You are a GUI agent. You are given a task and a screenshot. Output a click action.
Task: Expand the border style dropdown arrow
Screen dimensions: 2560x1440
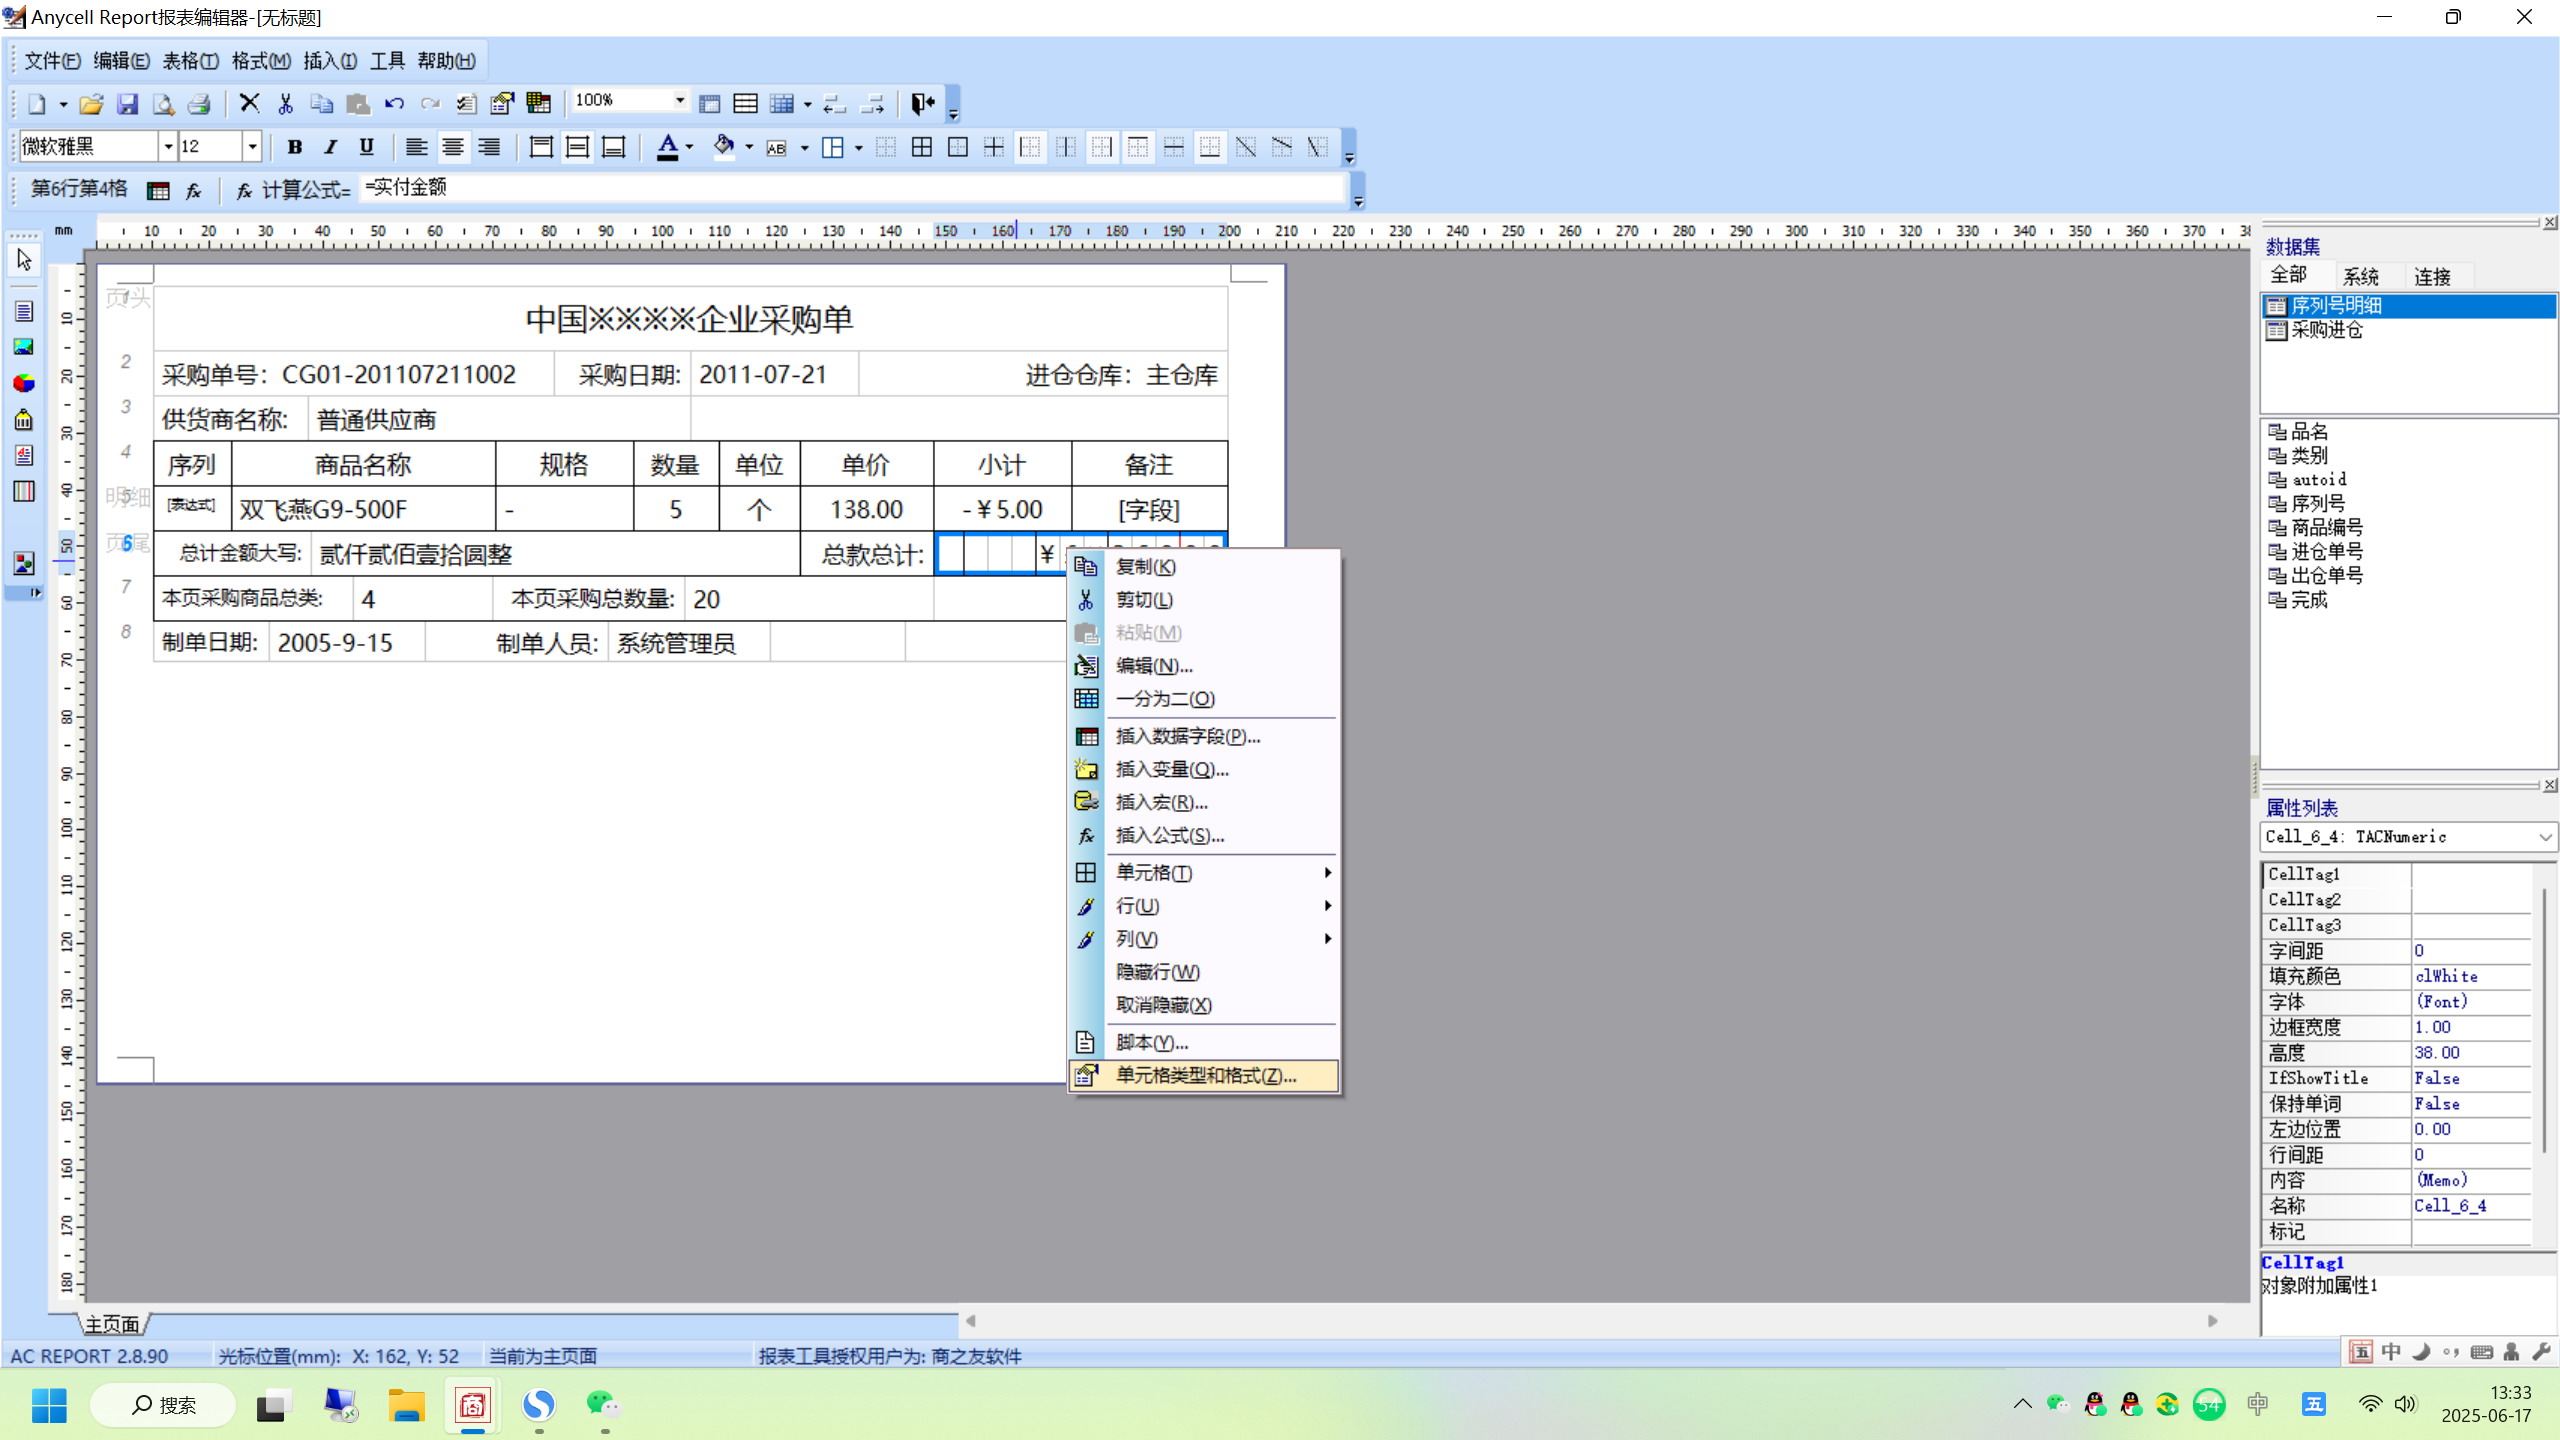point(859,148)
